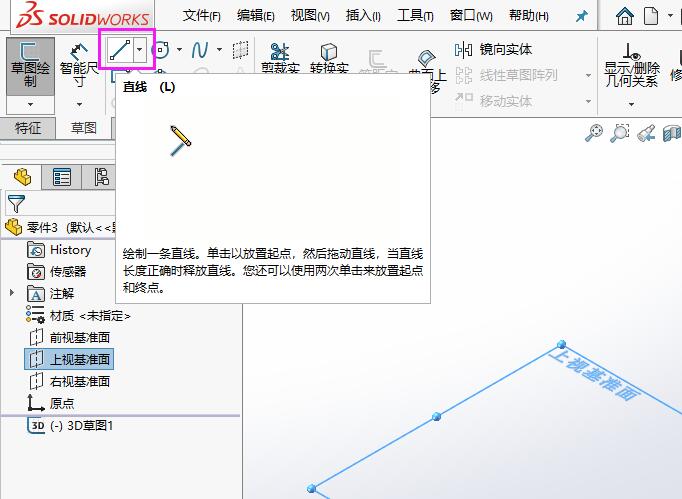The height and width of the screenshot is (499, 682).
Task: Open the 帮助(H) menu
Action: tap(528, 16)
